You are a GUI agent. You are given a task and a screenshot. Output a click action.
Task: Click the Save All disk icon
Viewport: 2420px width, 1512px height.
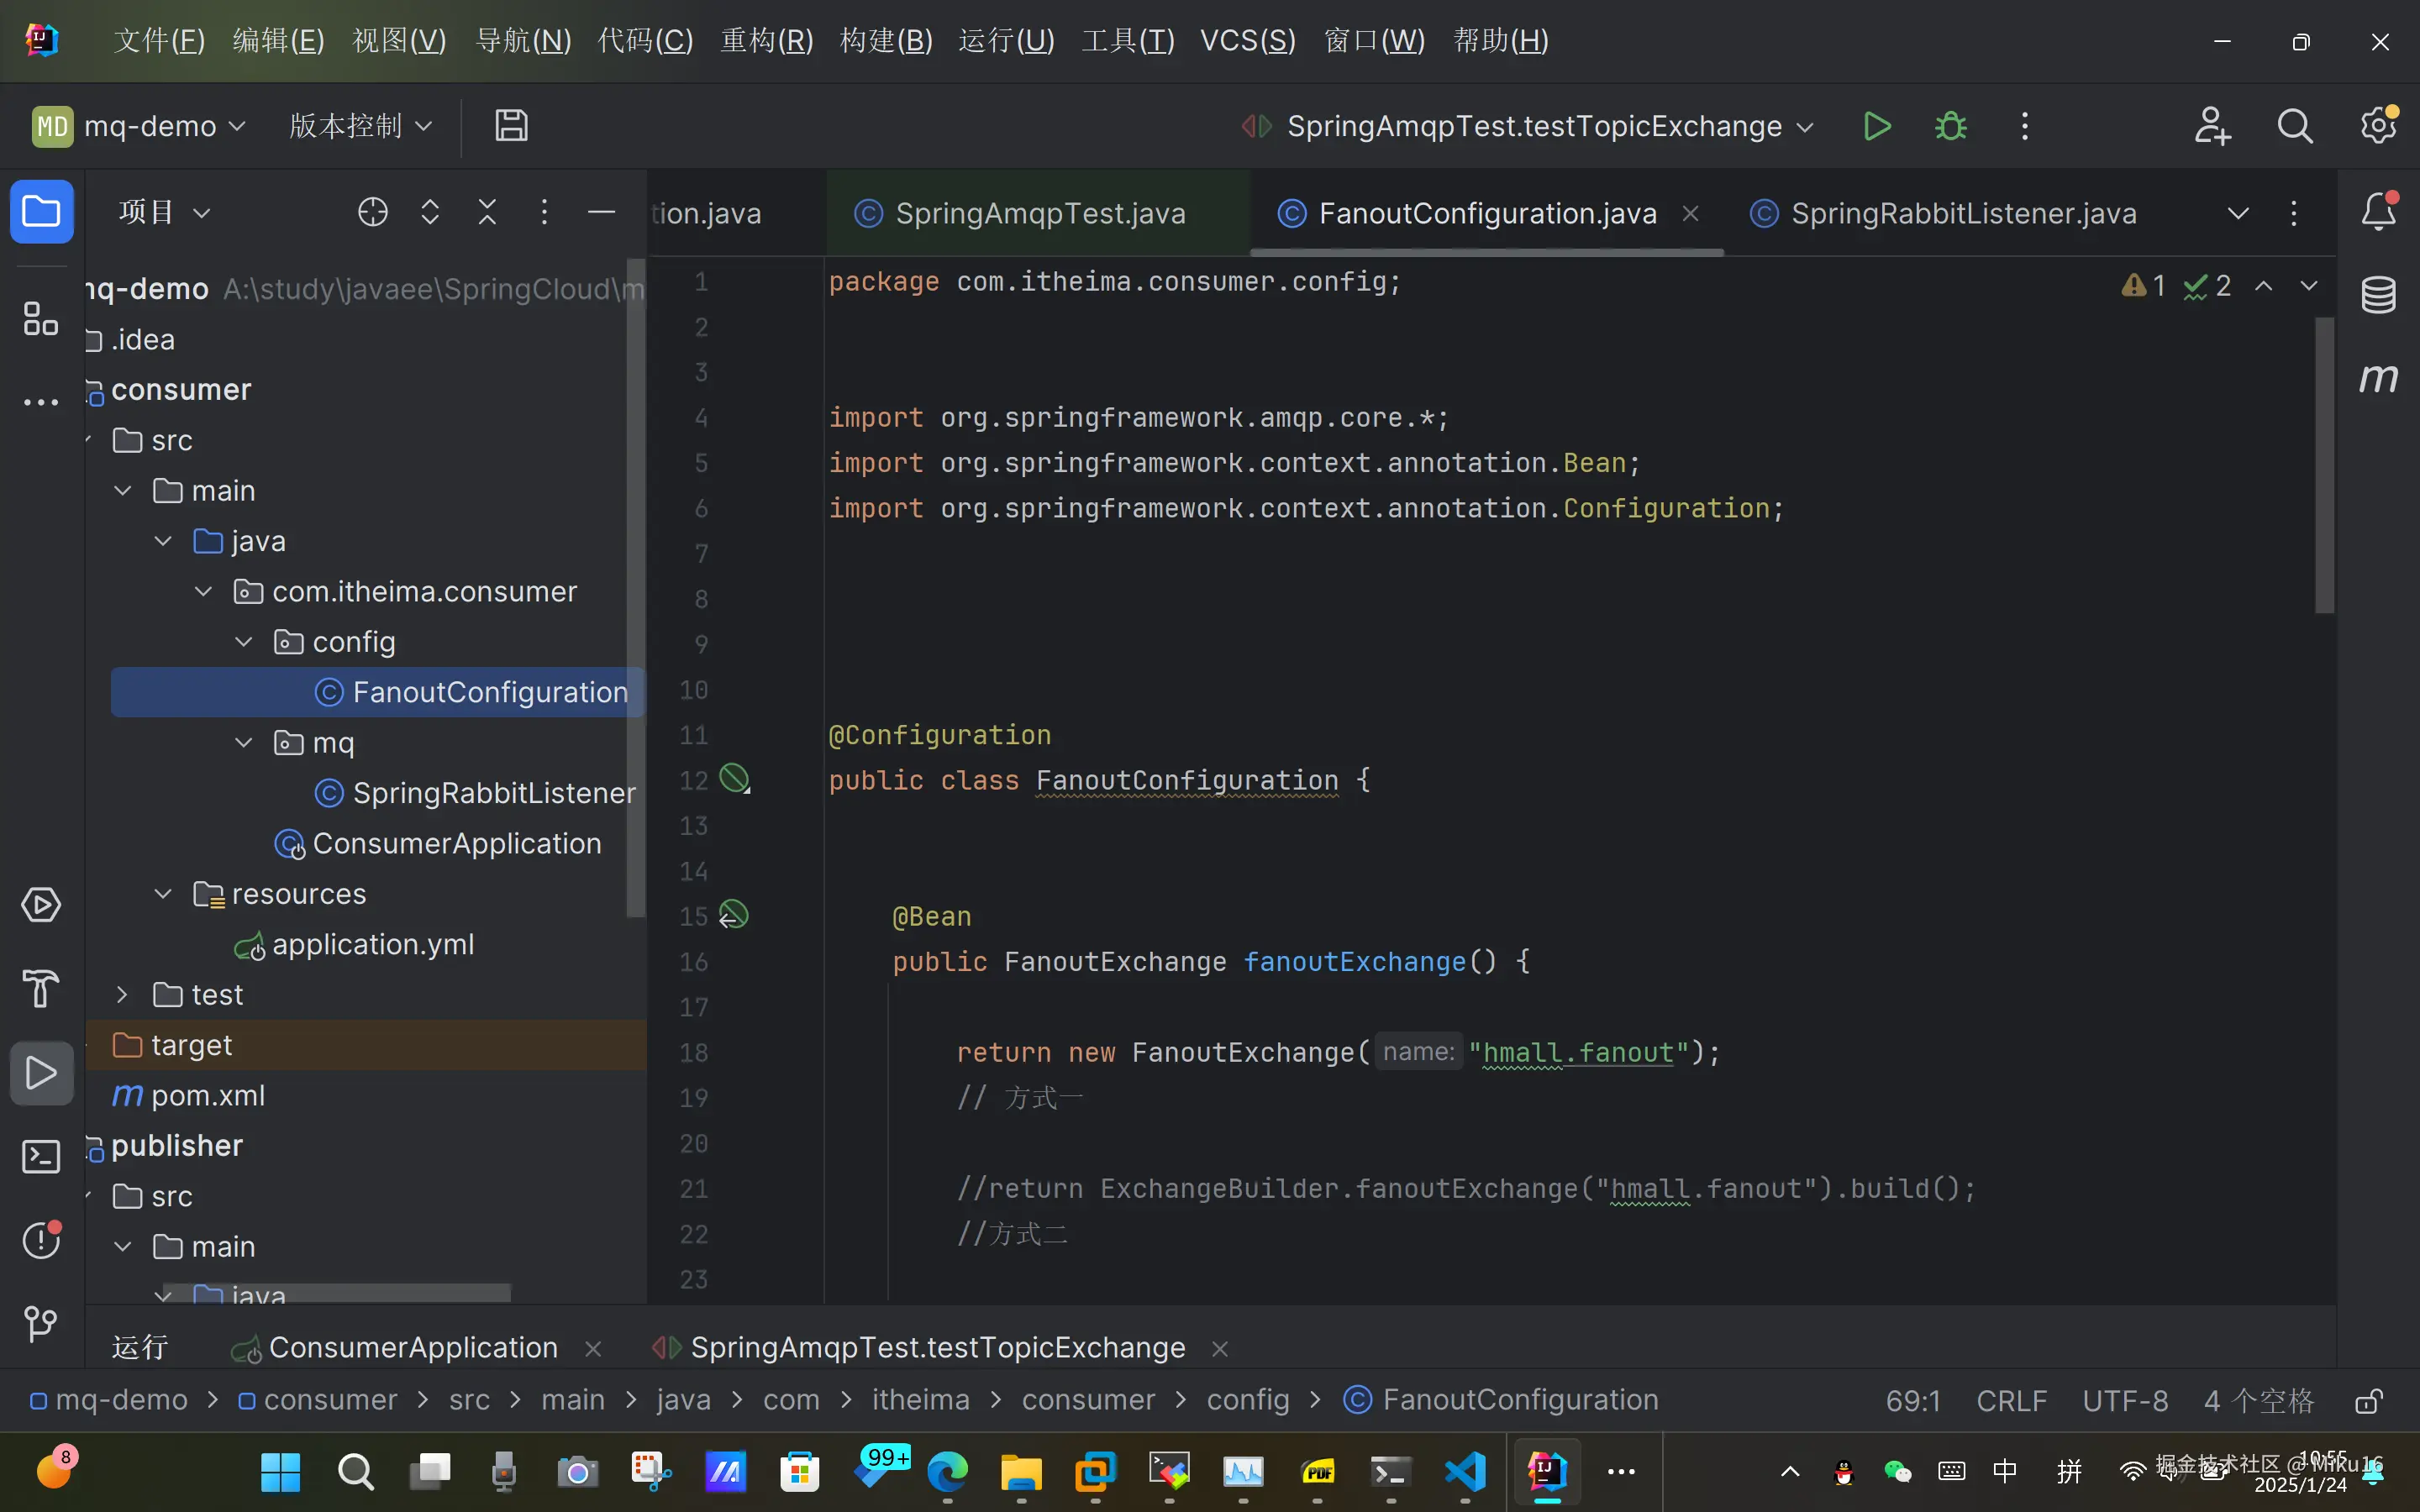(511, 126)
